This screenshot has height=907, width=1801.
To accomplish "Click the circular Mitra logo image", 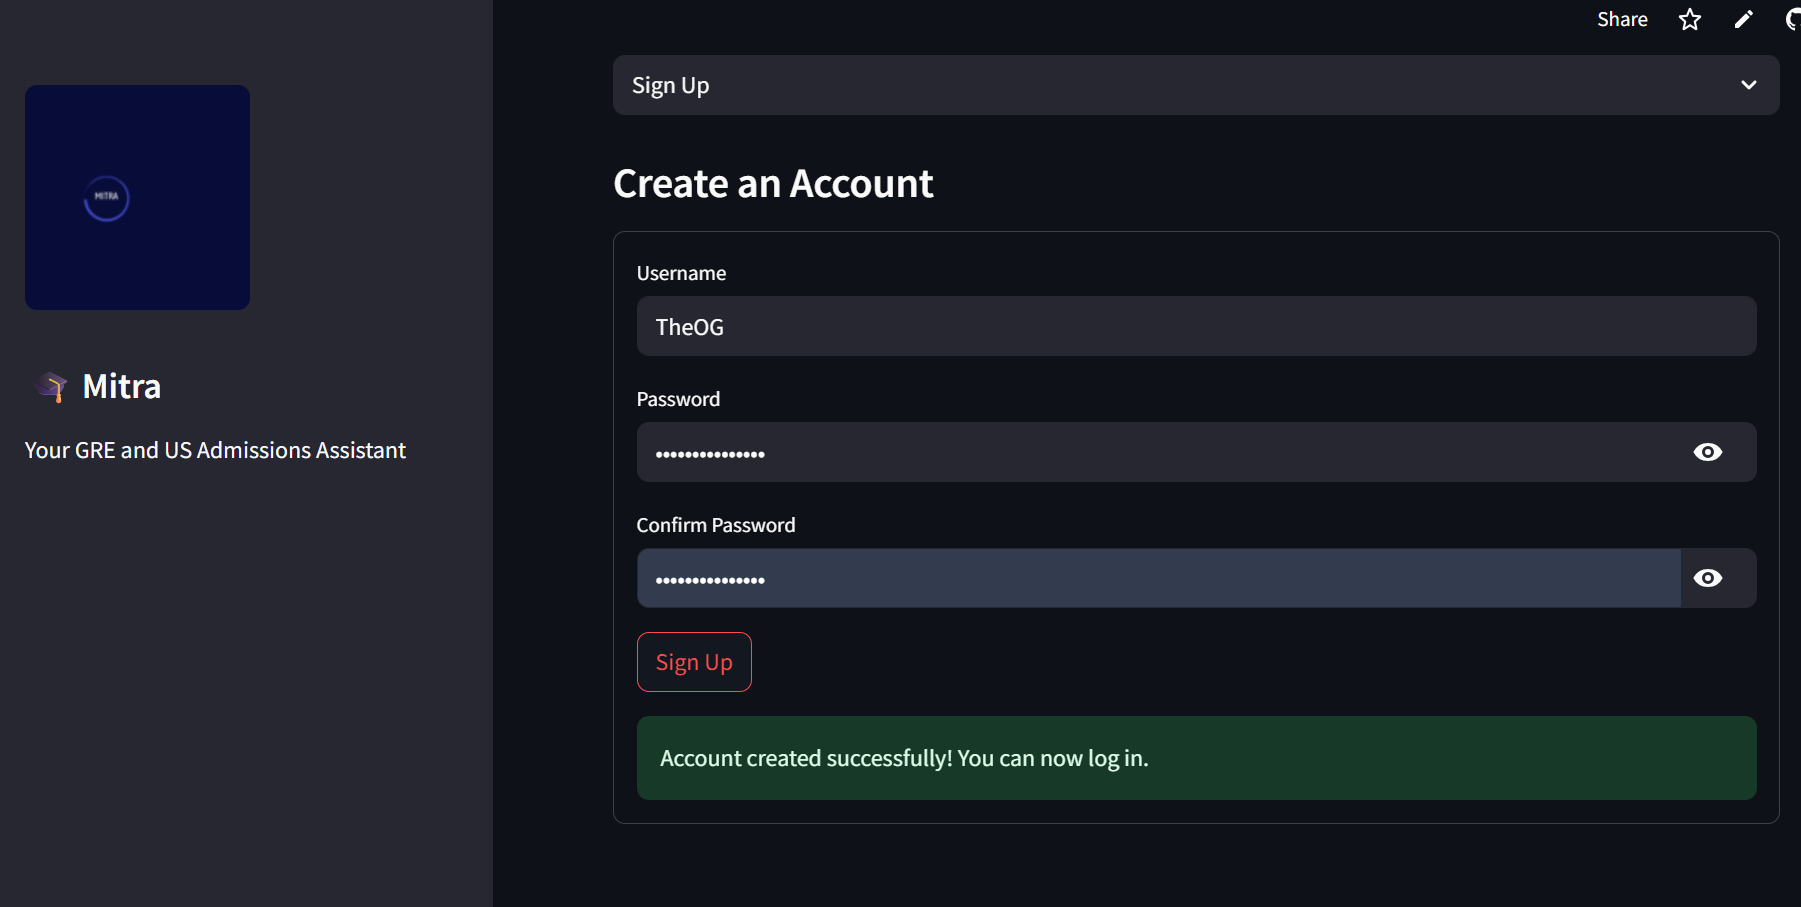I will click(107, 198).
